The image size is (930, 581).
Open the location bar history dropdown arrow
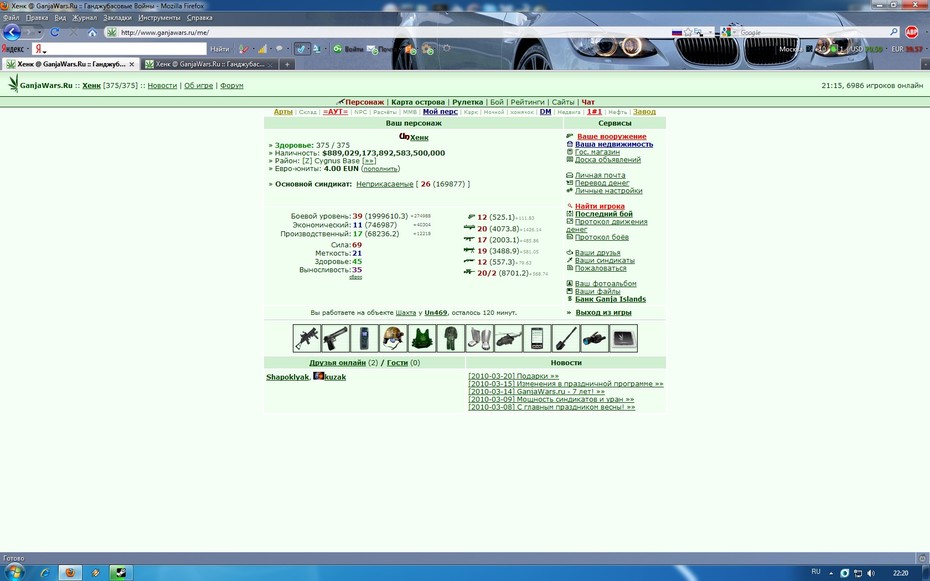pos(710,32)
